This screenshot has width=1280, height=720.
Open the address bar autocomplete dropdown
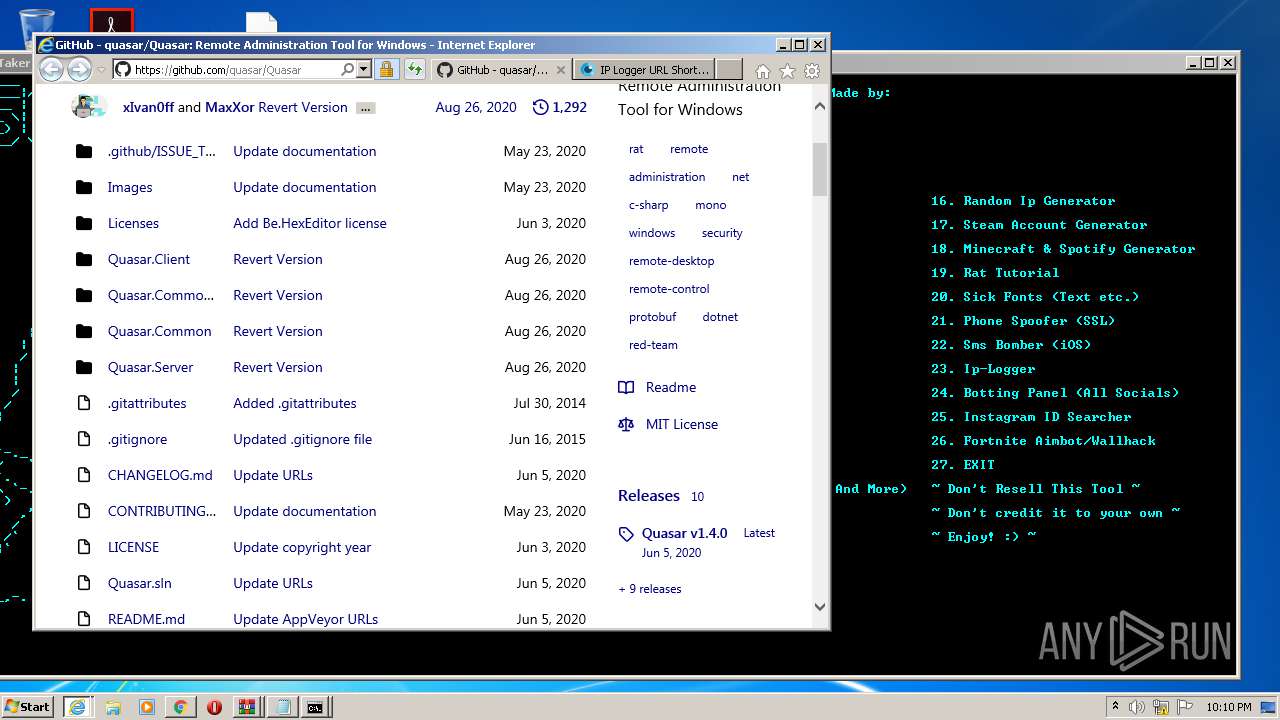click(x=363, y=70)
